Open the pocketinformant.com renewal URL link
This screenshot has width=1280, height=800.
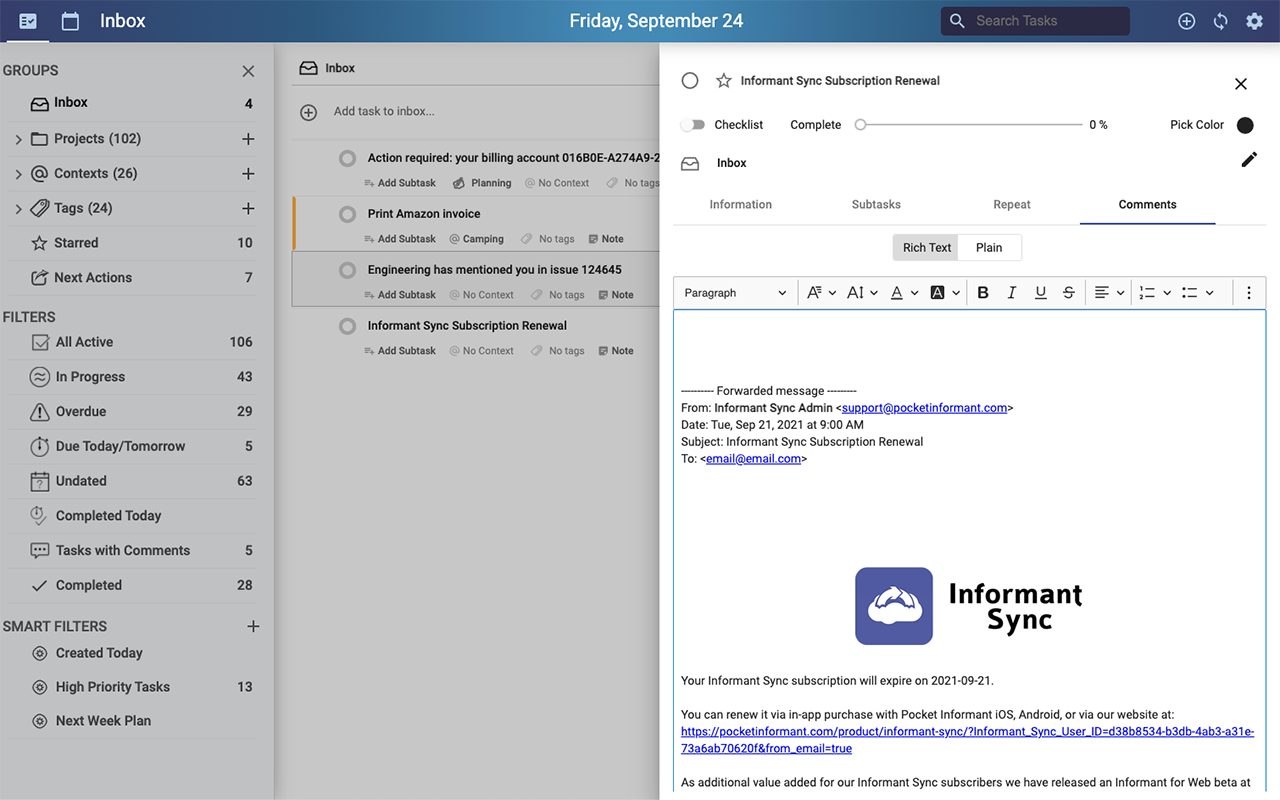967,740
